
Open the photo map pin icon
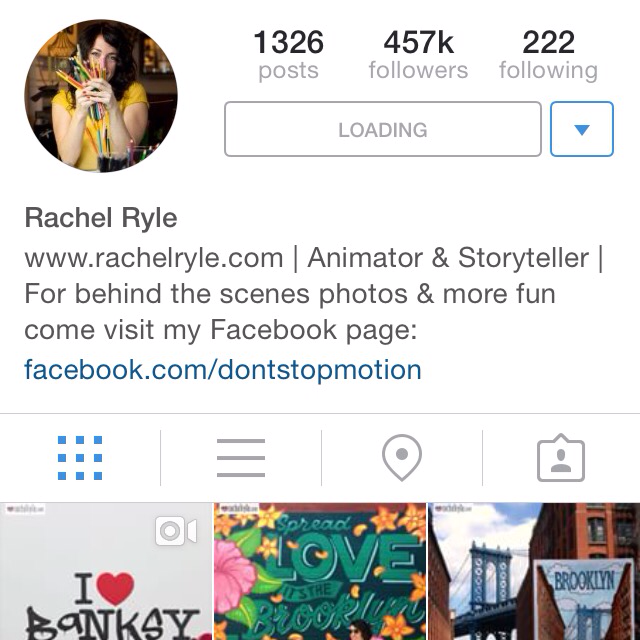click(401, 459)
